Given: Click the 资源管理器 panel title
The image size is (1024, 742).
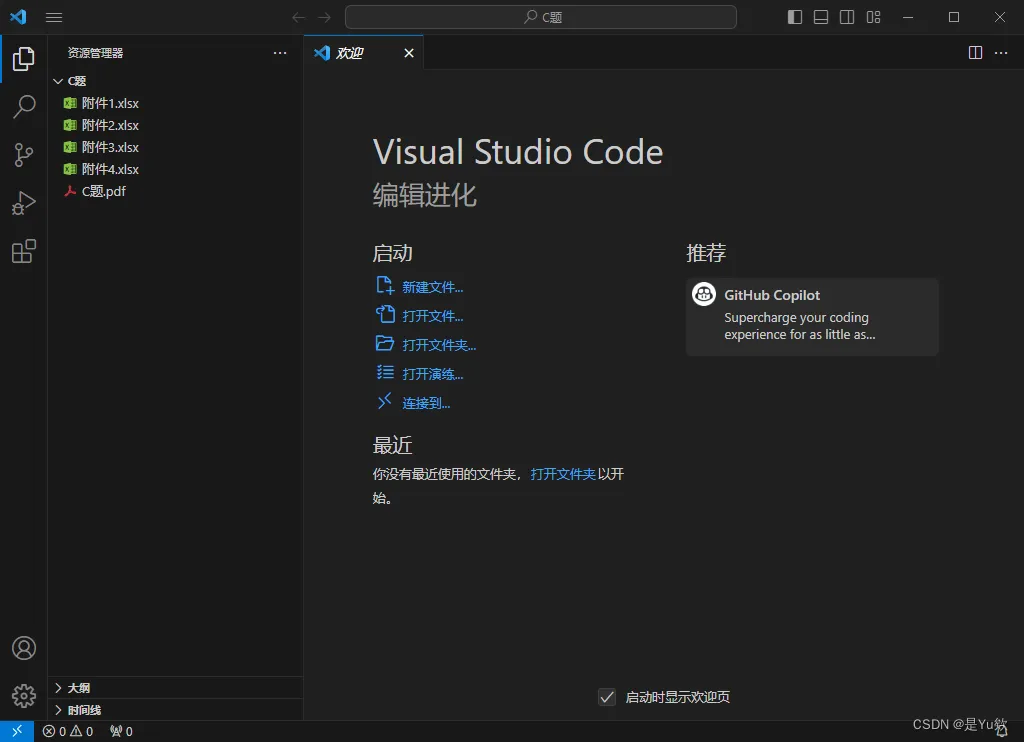Looking at the screenshot, I should pos(95,53).
